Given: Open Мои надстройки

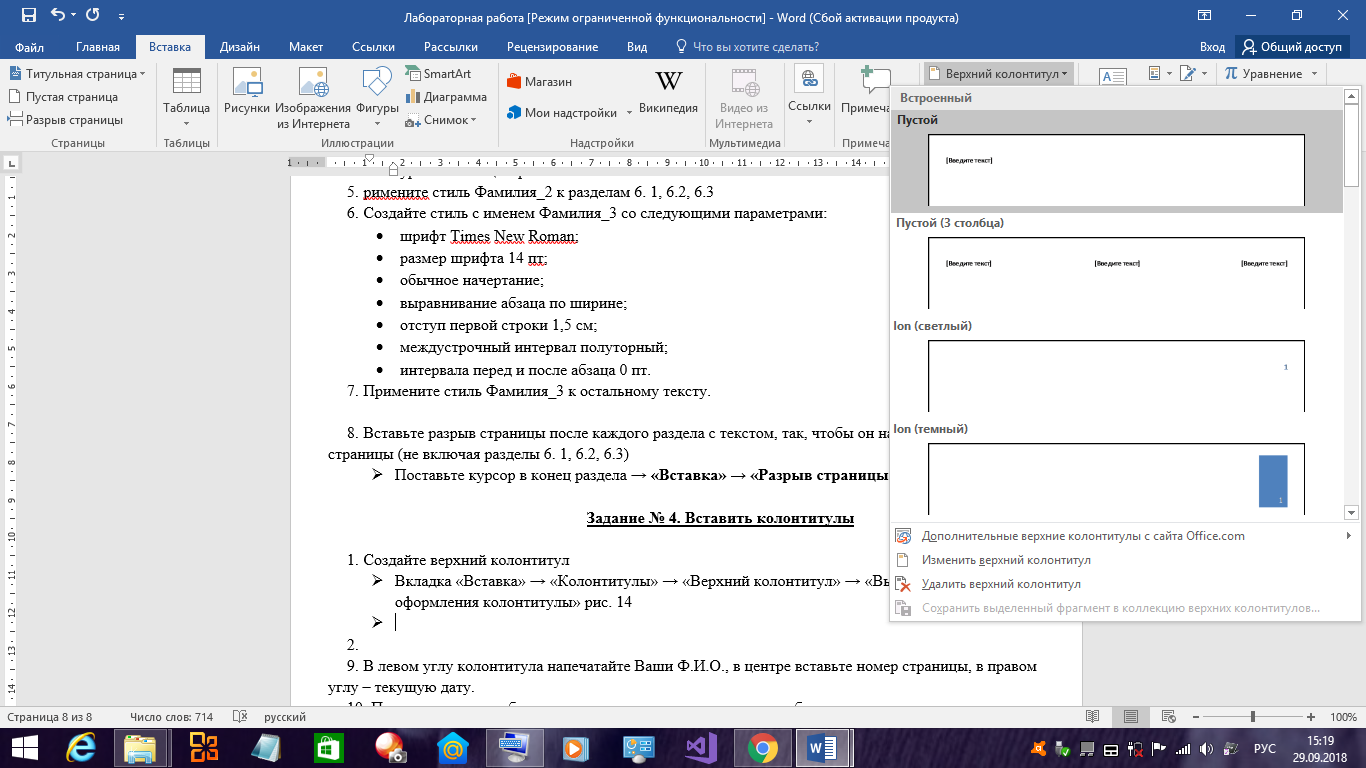Looking at the screenshot, I should coord(569,113).
